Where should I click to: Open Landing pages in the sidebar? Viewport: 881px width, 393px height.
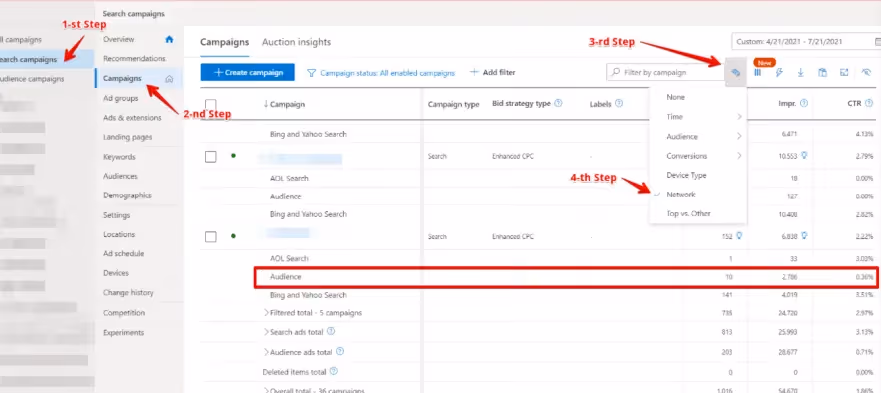[x=128, y=137]
